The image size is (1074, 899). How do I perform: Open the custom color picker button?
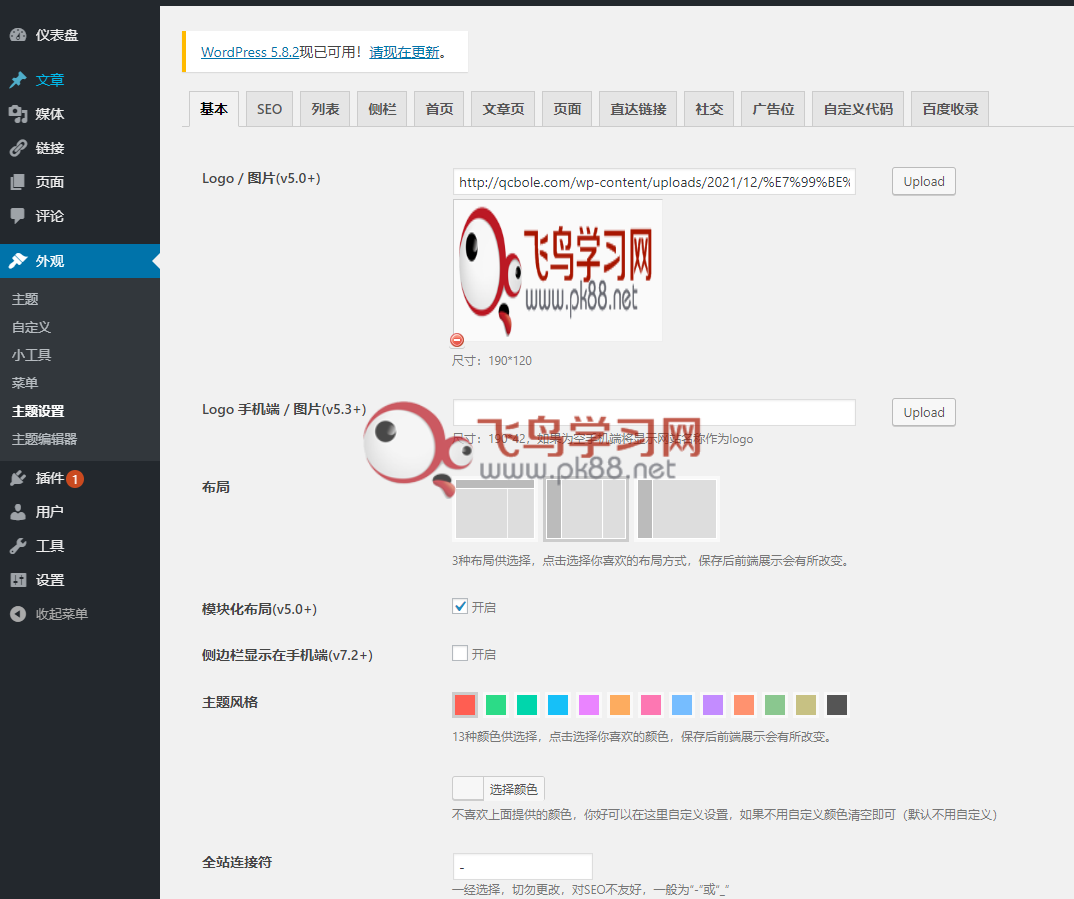coord(498,789)
